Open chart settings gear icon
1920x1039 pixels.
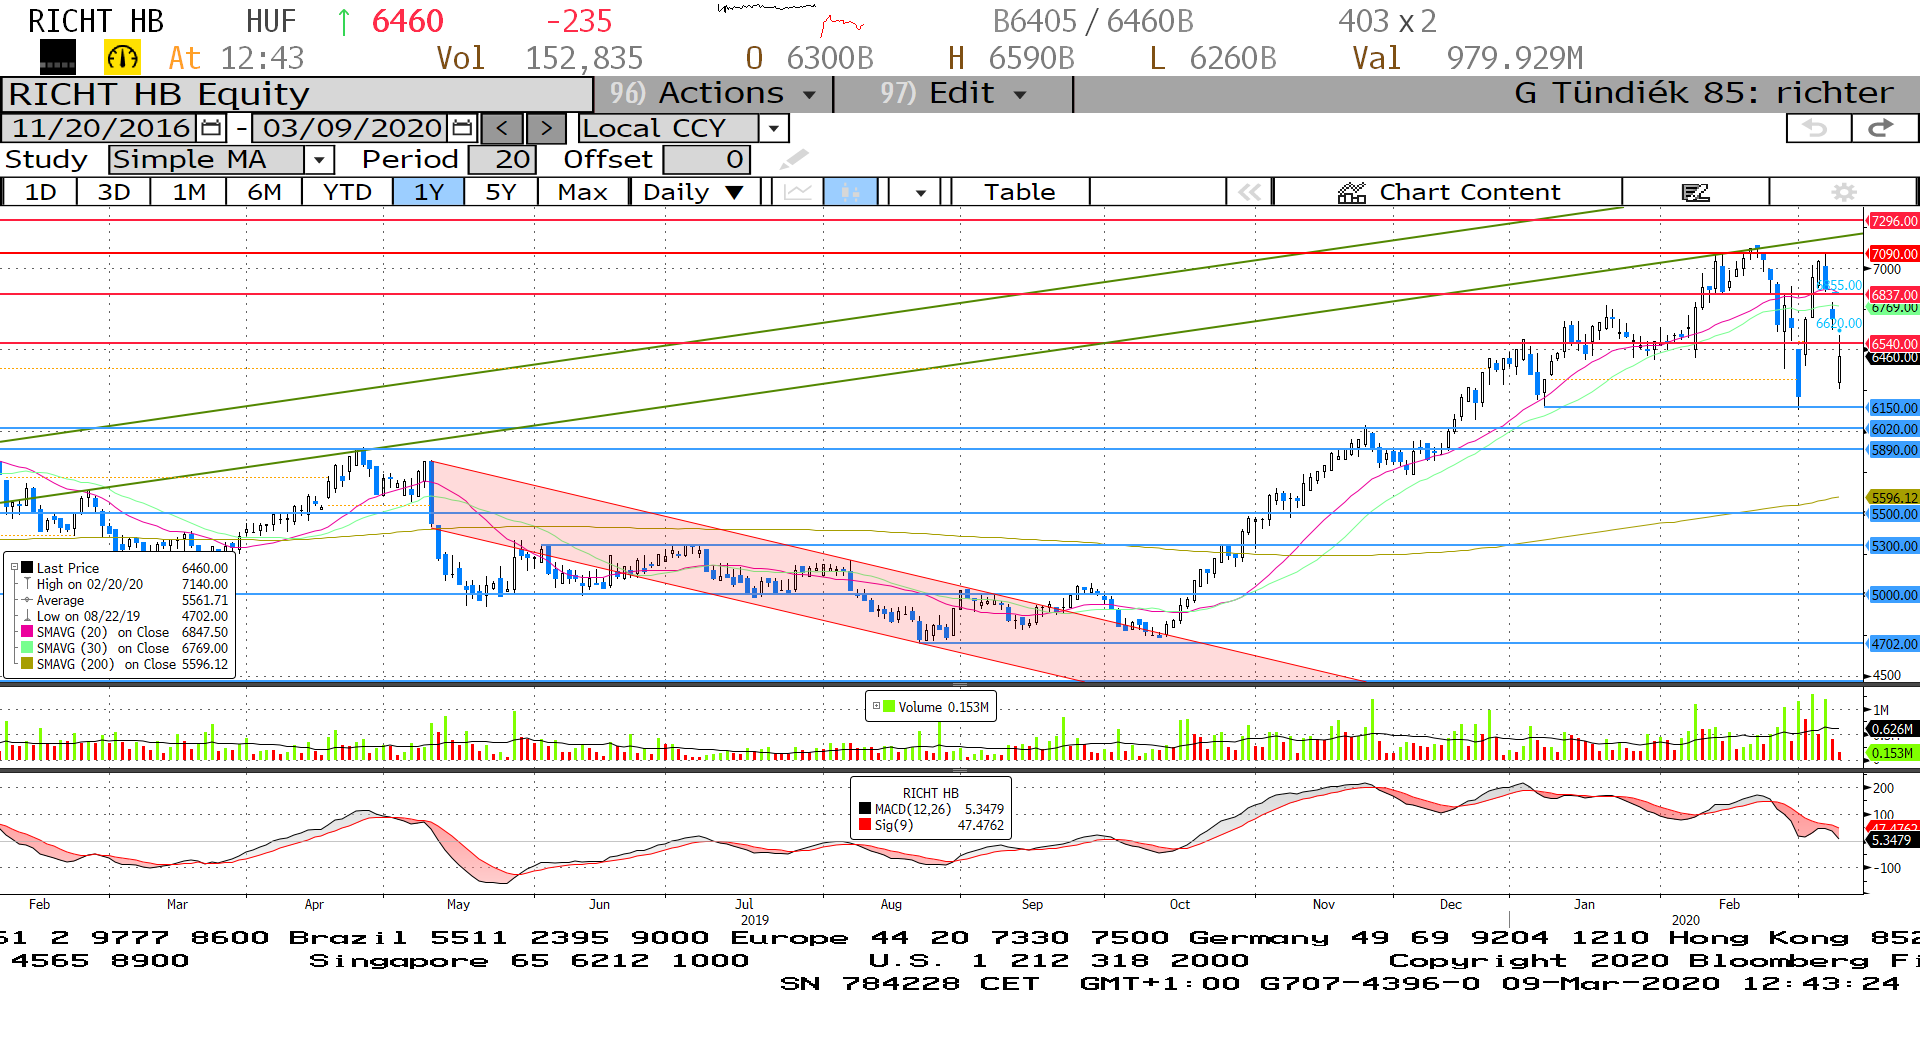pyautogui.click(x=1843, y=192)
